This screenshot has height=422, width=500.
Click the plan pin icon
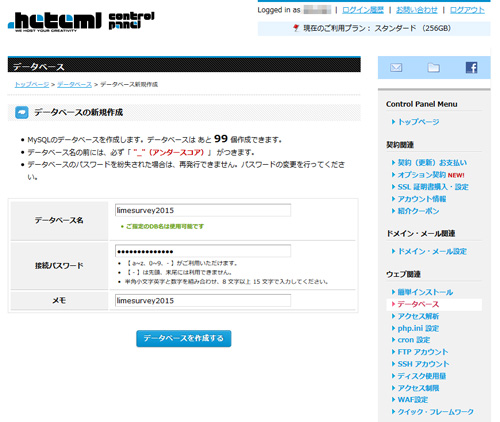(x=296, y=28)
